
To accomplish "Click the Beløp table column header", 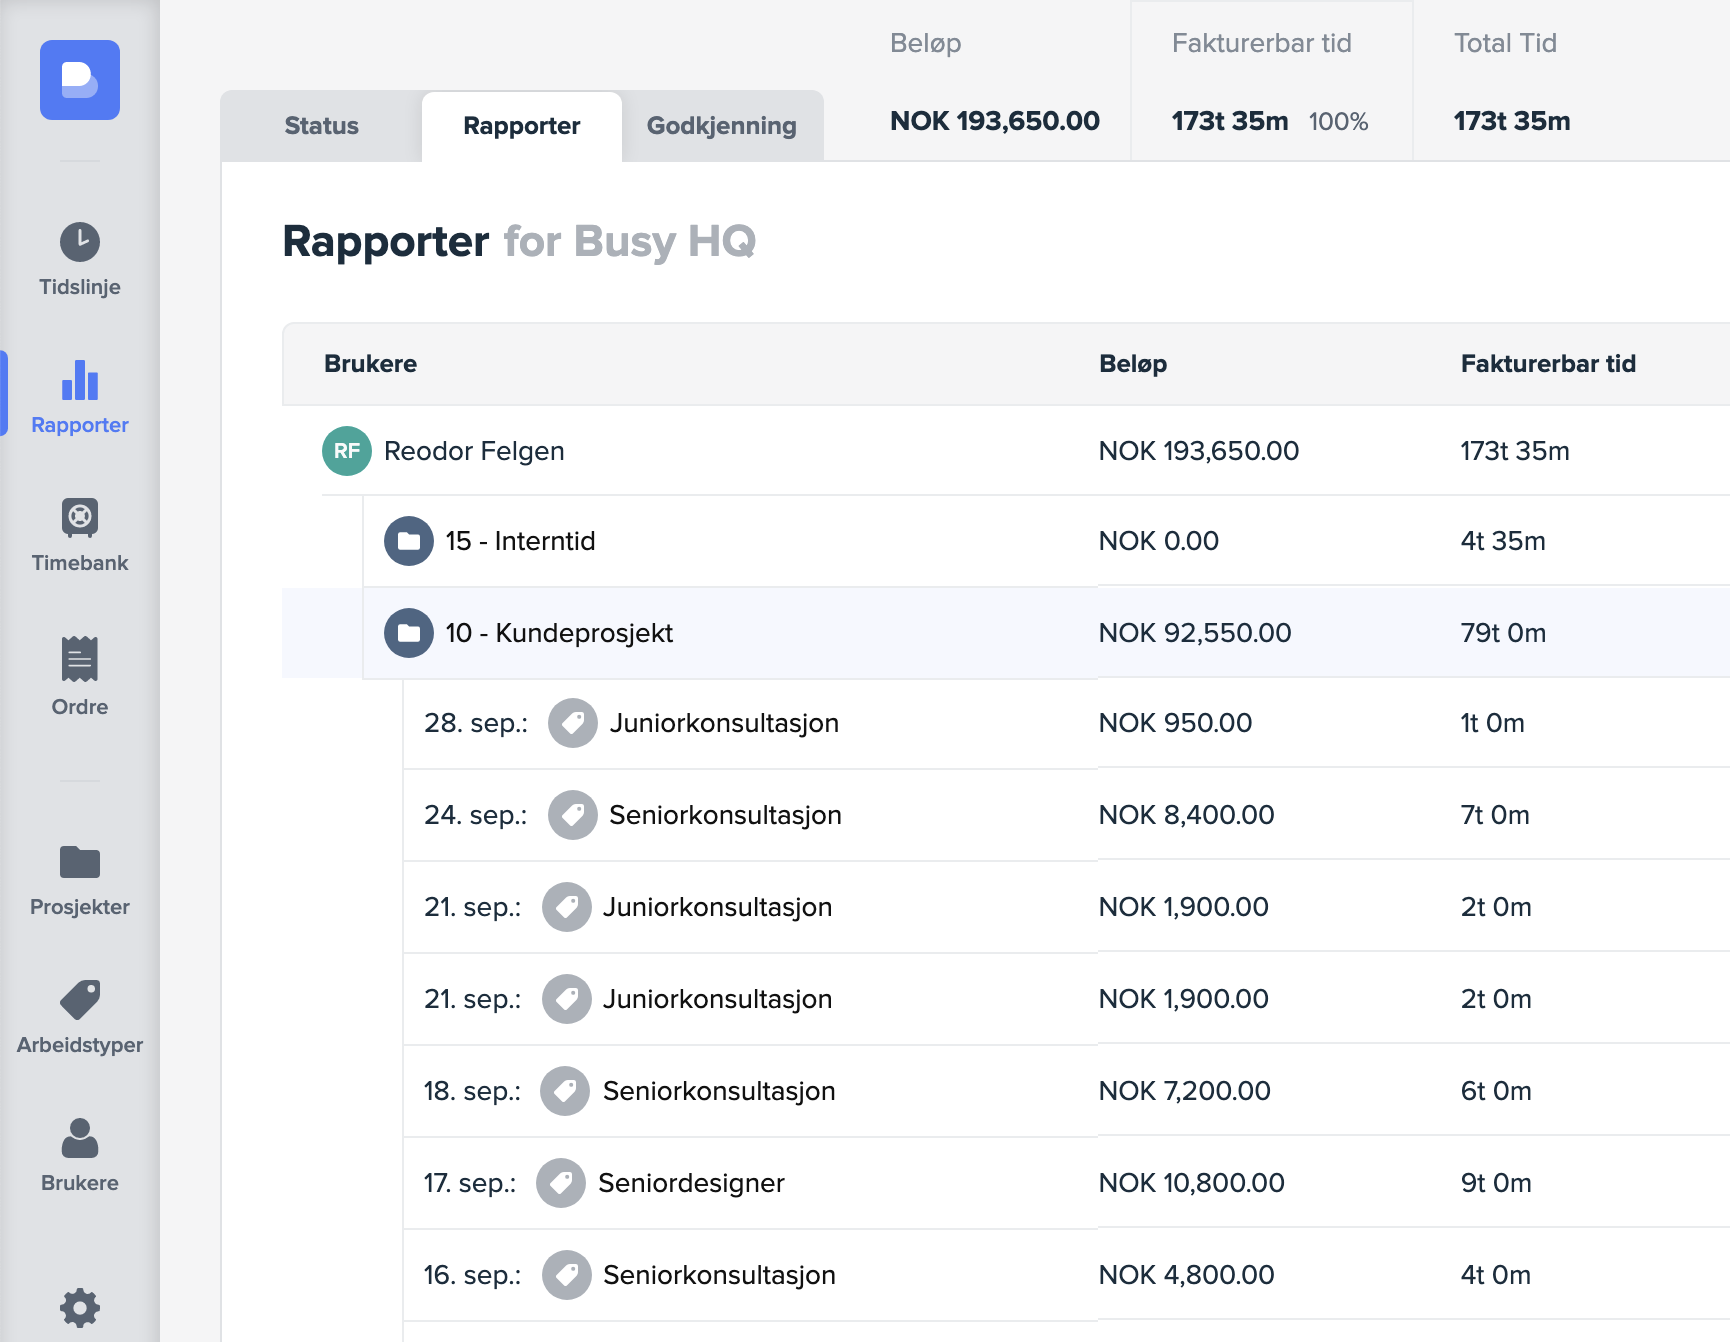I will tap(1133, 364).
